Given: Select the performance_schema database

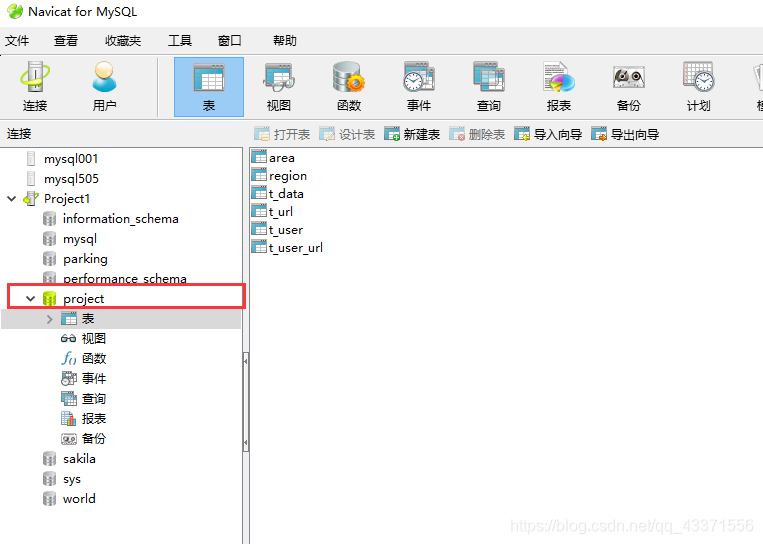Looking at the screenshot, I should pyautogui.click(x=125, y=278).
